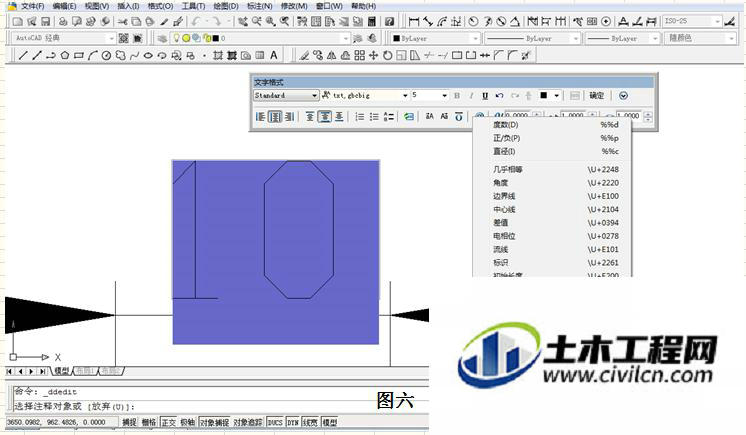Select the Arc drawing tool
The width and height of the screenshot is (746, 435).
tap(92, 56)
